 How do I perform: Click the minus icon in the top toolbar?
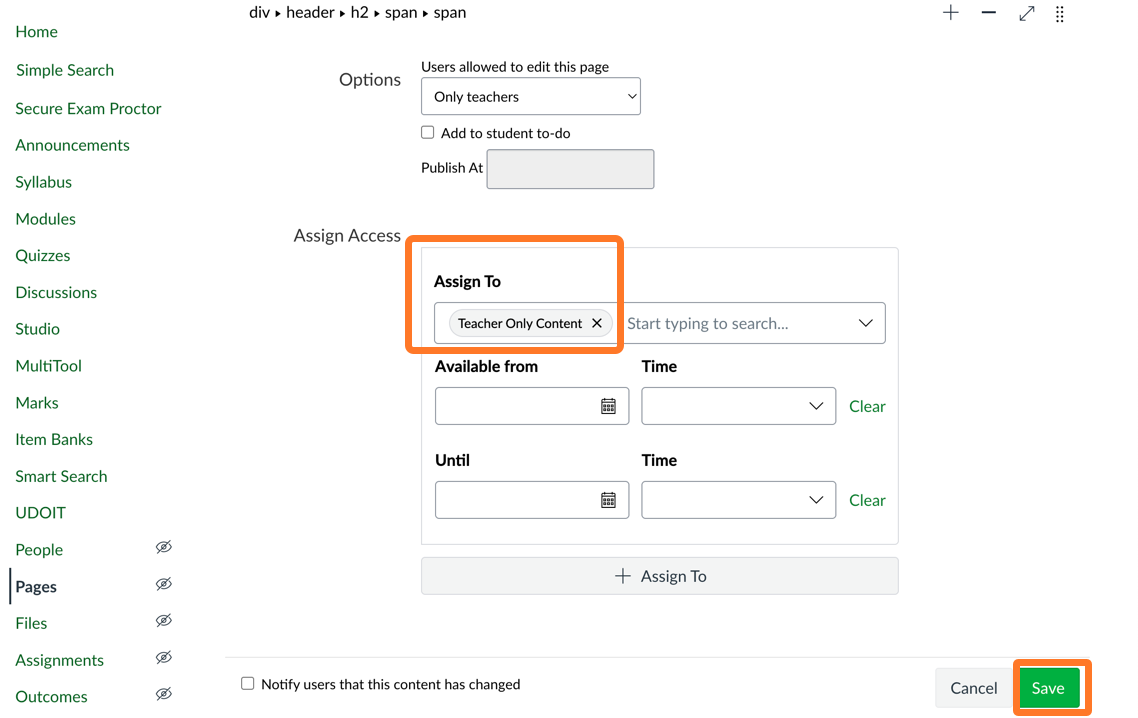click(988, 13)
